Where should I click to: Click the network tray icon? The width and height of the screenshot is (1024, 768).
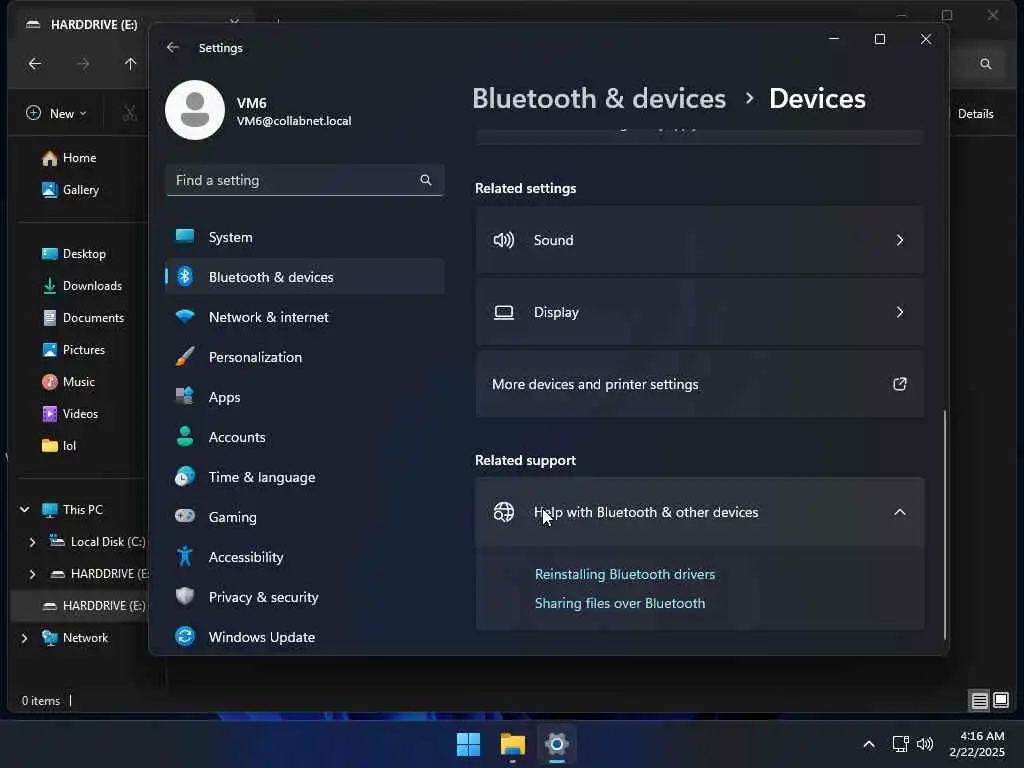point(900,744)
